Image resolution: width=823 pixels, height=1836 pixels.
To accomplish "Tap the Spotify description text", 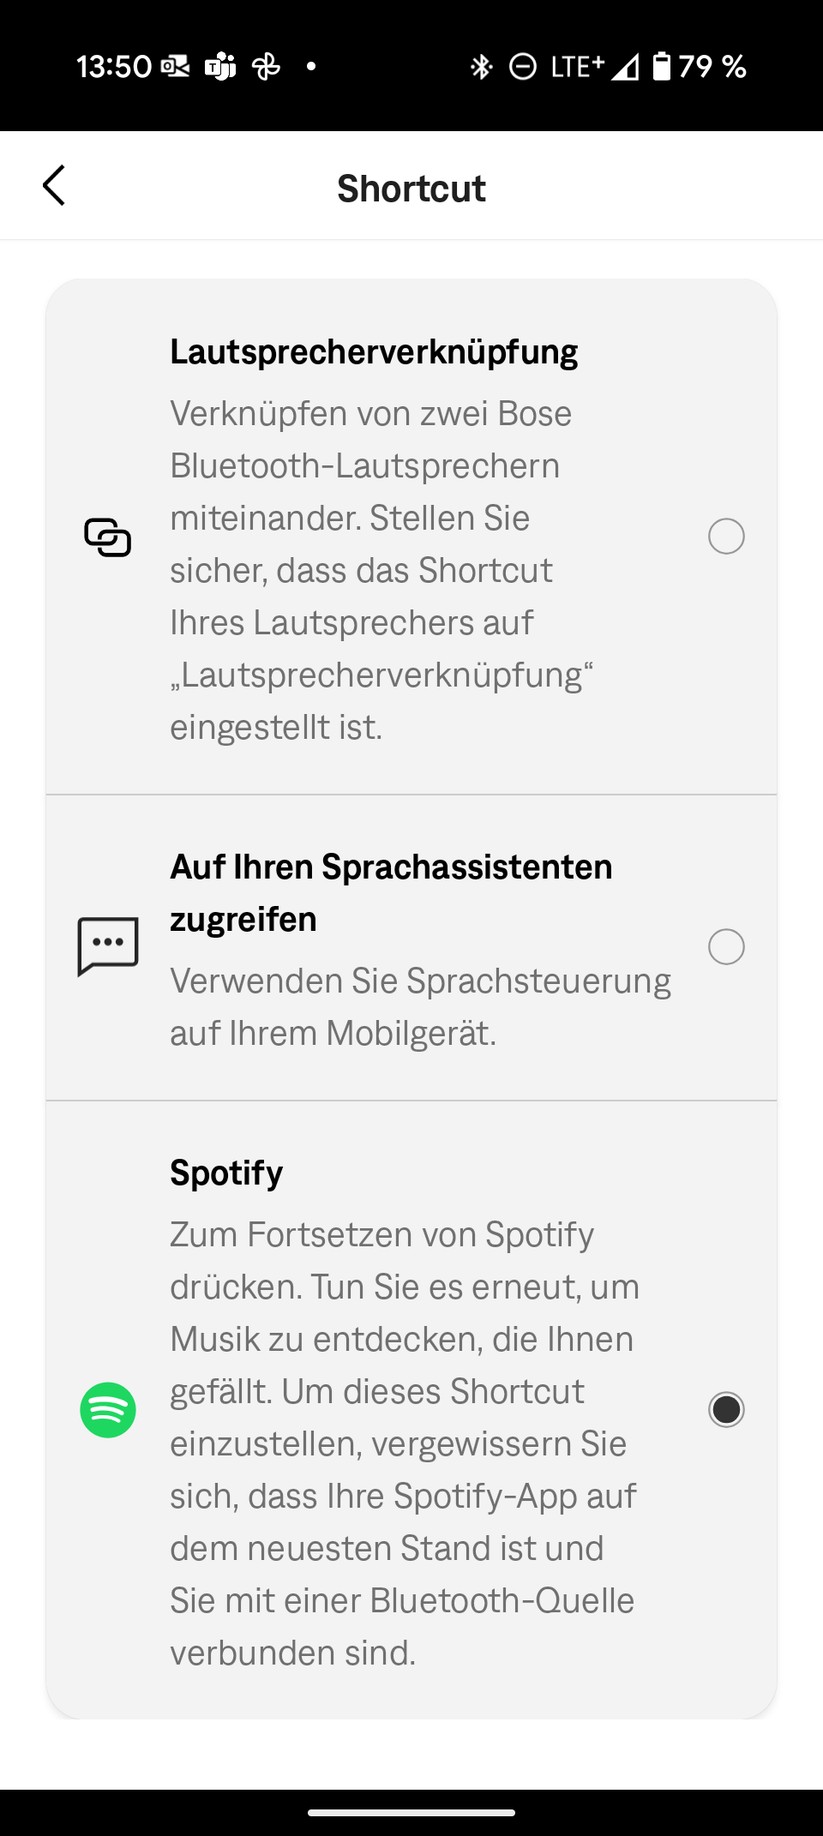I will (404, 1443).
